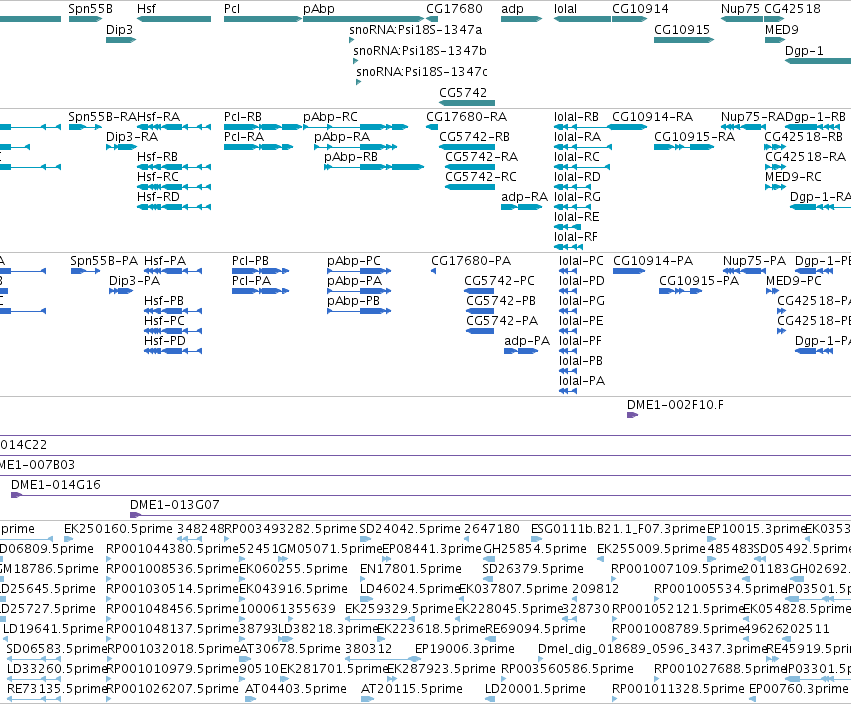Image resolution: width=851 pixels, height=704 pixels.
Task: Click the purple DME1-014G16 clone start marker
Action: (x=16, y=495)
